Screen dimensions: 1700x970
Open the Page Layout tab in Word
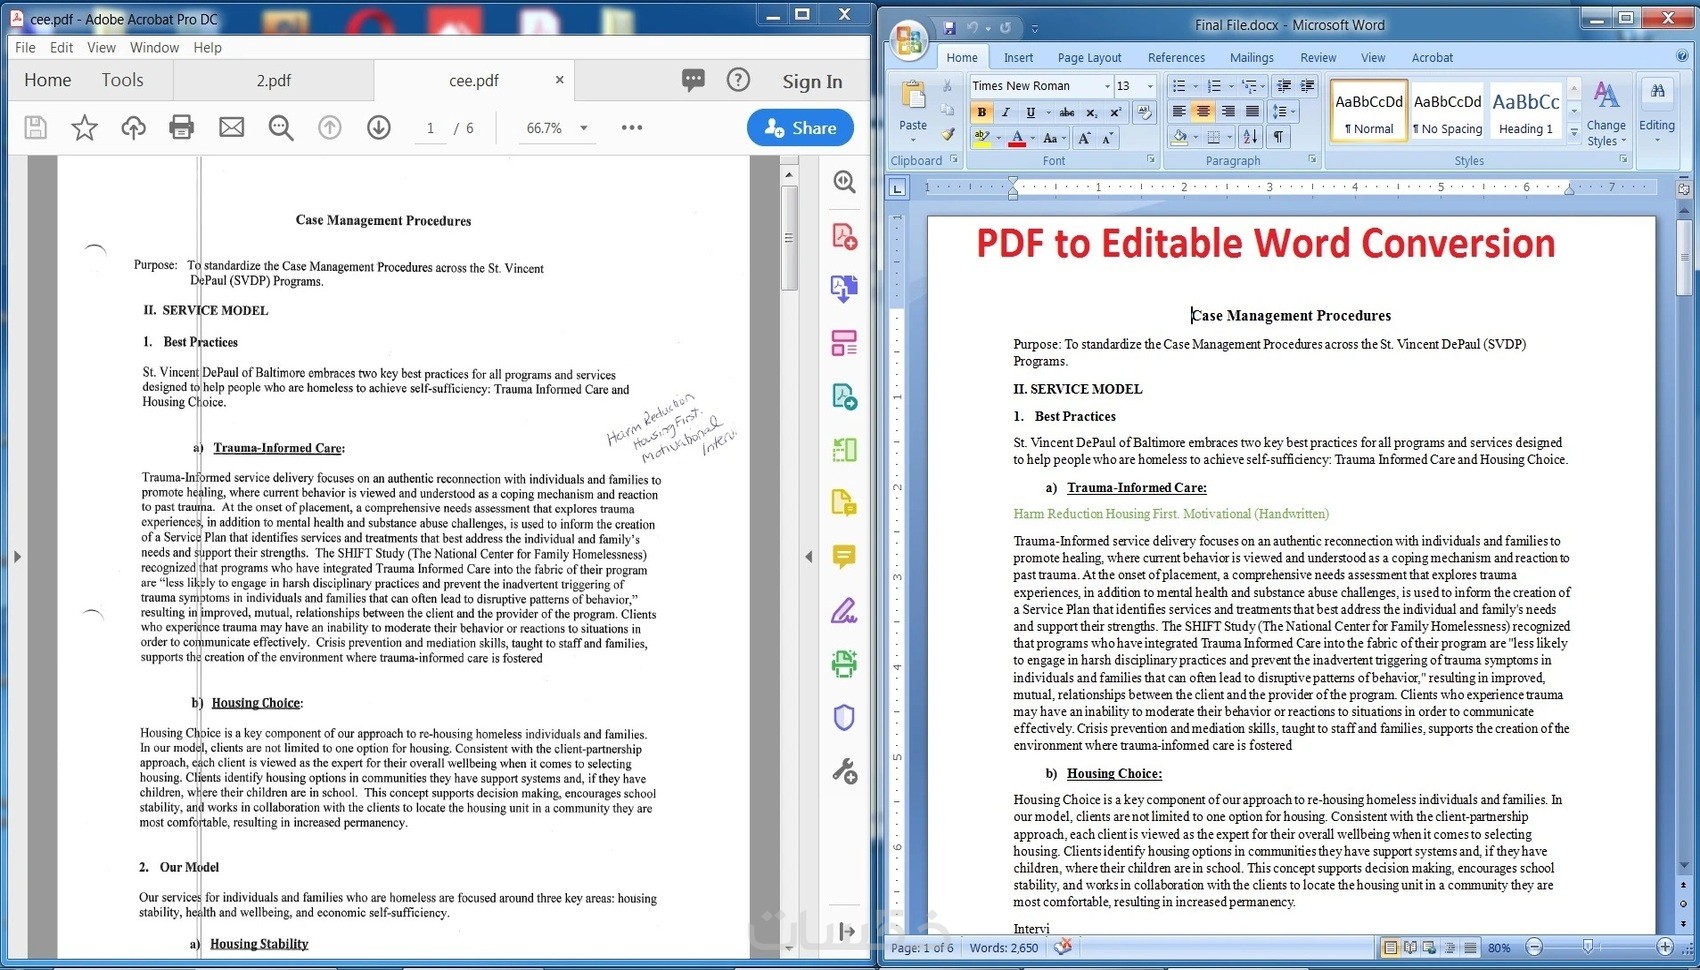coord(1089,58)
